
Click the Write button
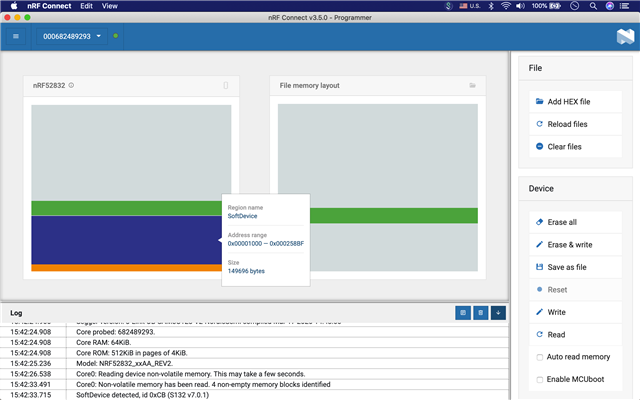(575, 312)
